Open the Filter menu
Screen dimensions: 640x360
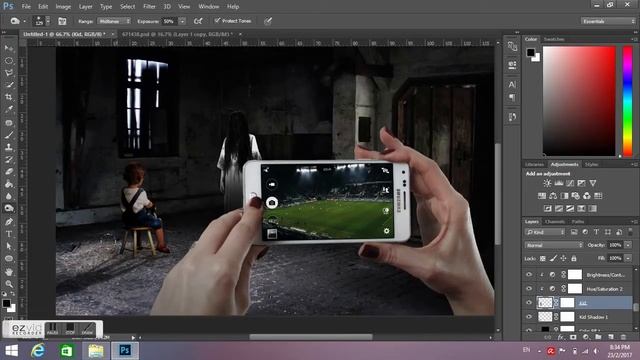[x=149, y=7]
